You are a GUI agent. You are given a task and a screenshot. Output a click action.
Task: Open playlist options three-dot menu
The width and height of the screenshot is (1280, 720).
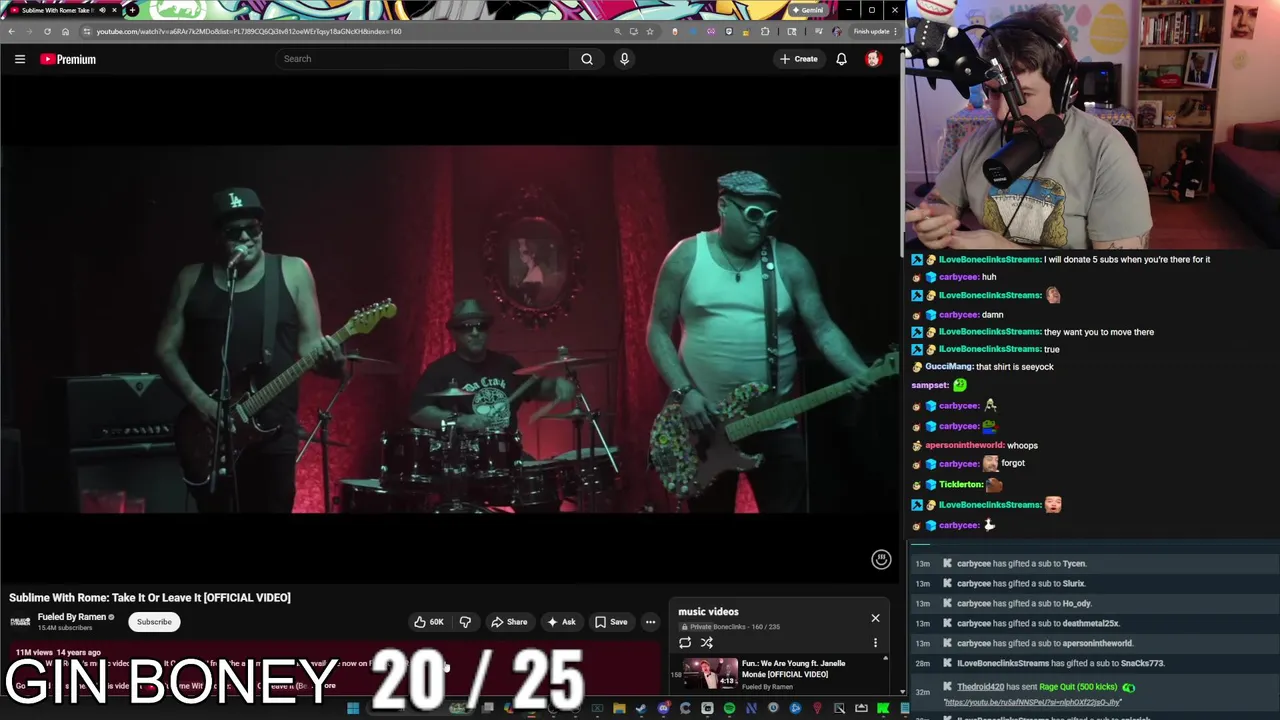875,643
